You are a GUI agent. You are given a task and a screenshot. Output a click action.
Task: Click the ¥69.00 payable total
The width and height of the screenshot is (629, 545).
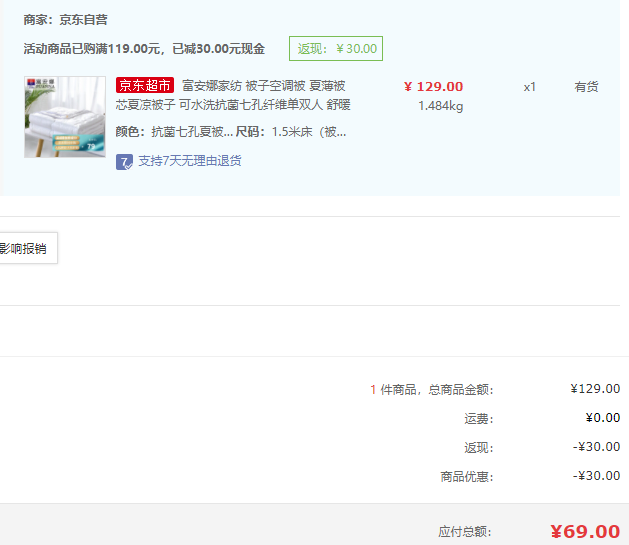click(x=585, y=532)
